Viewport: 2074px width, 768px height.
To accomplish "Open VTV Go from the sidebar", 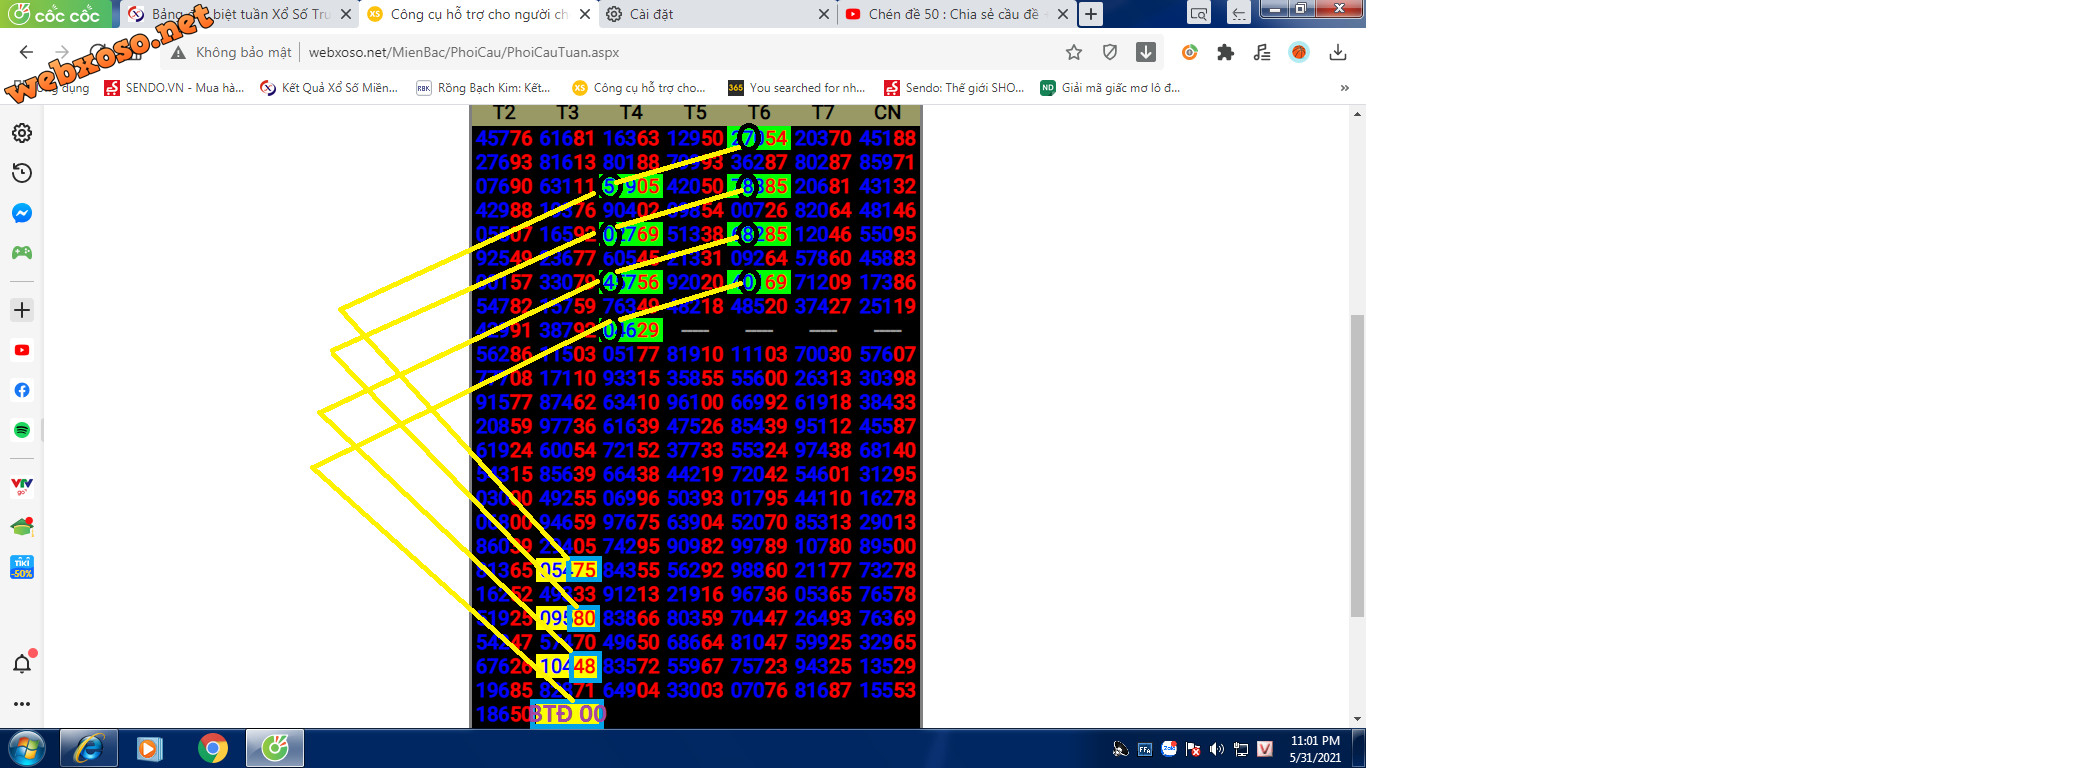I will 22,487.
